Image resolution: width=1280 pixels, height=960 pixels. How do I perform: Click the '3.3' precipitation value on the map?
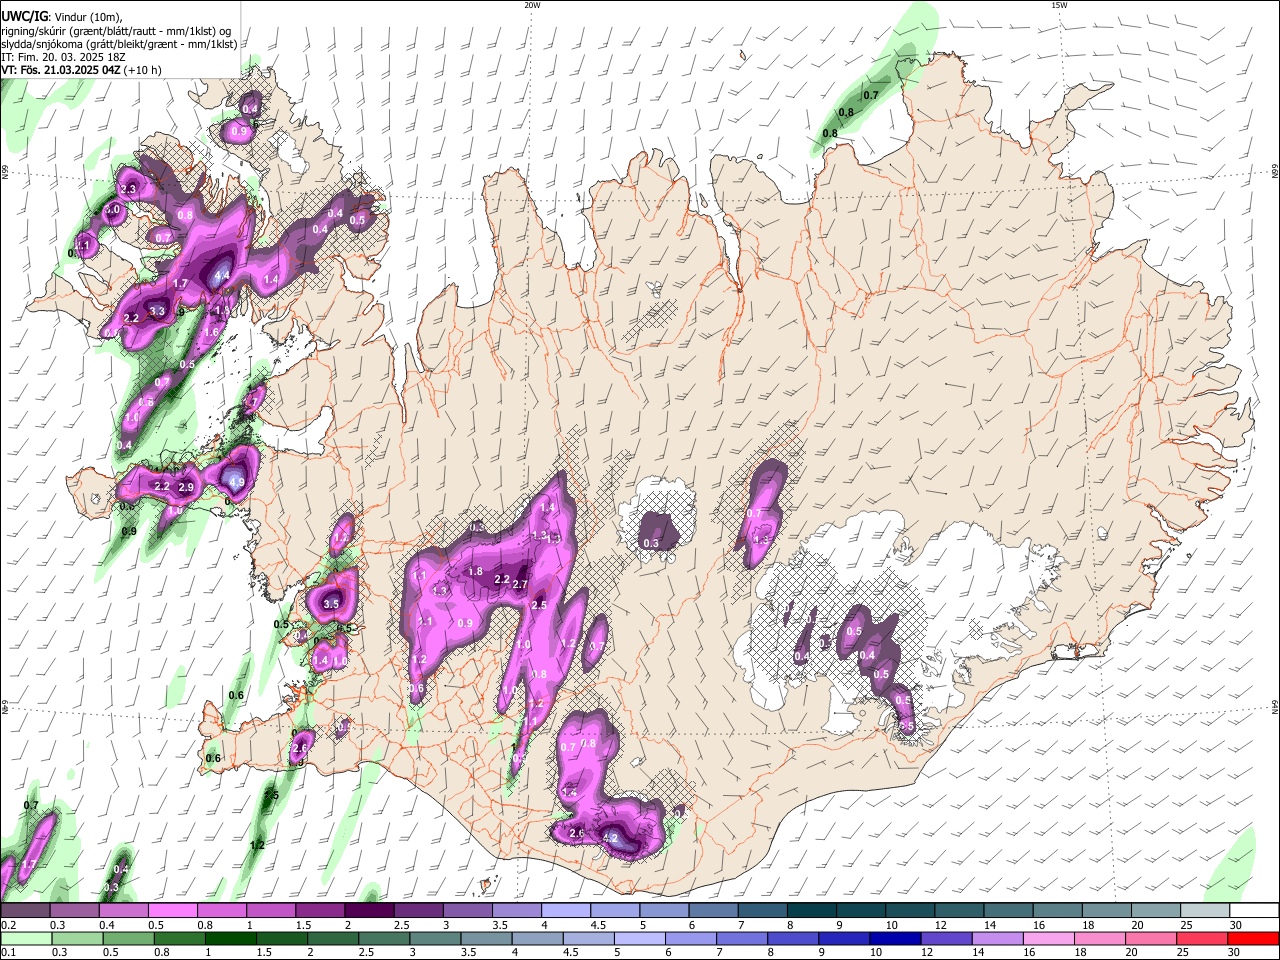157,311
